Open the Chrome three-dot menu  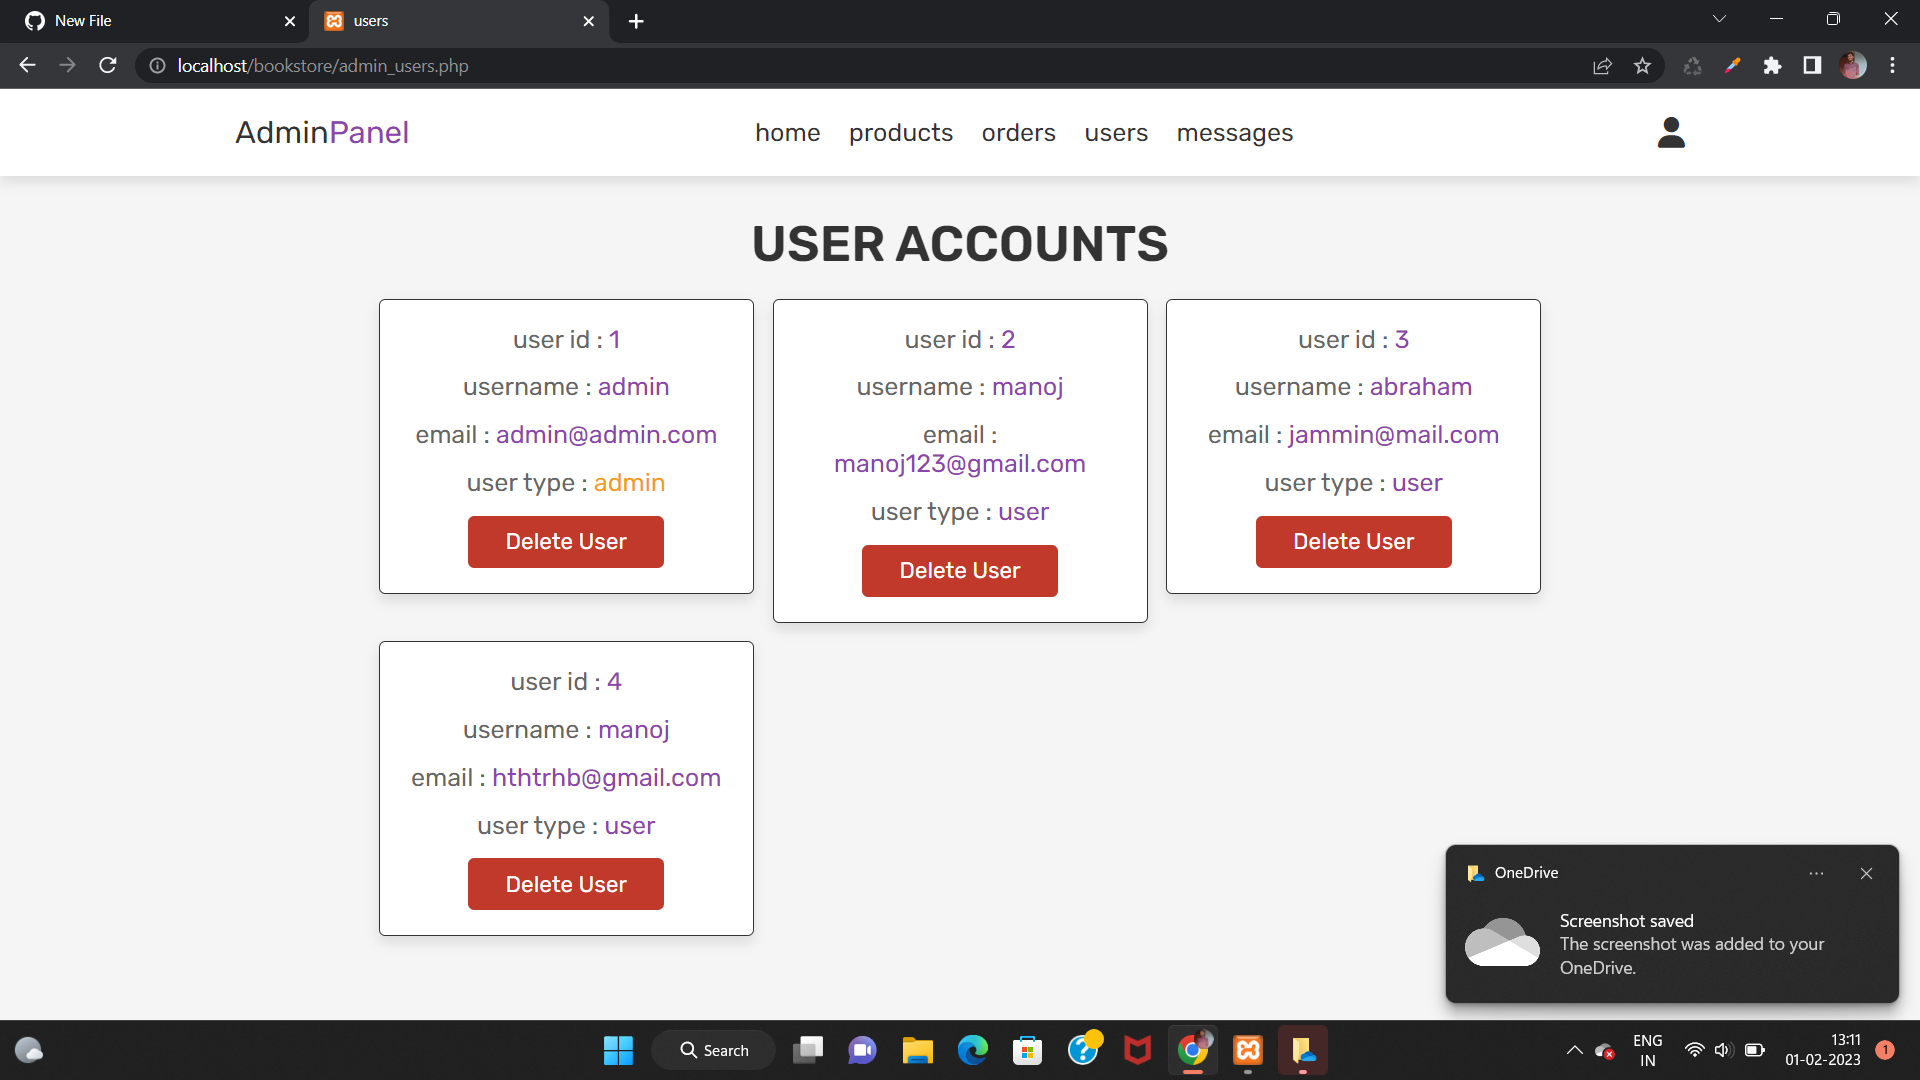pos(1892,65)
